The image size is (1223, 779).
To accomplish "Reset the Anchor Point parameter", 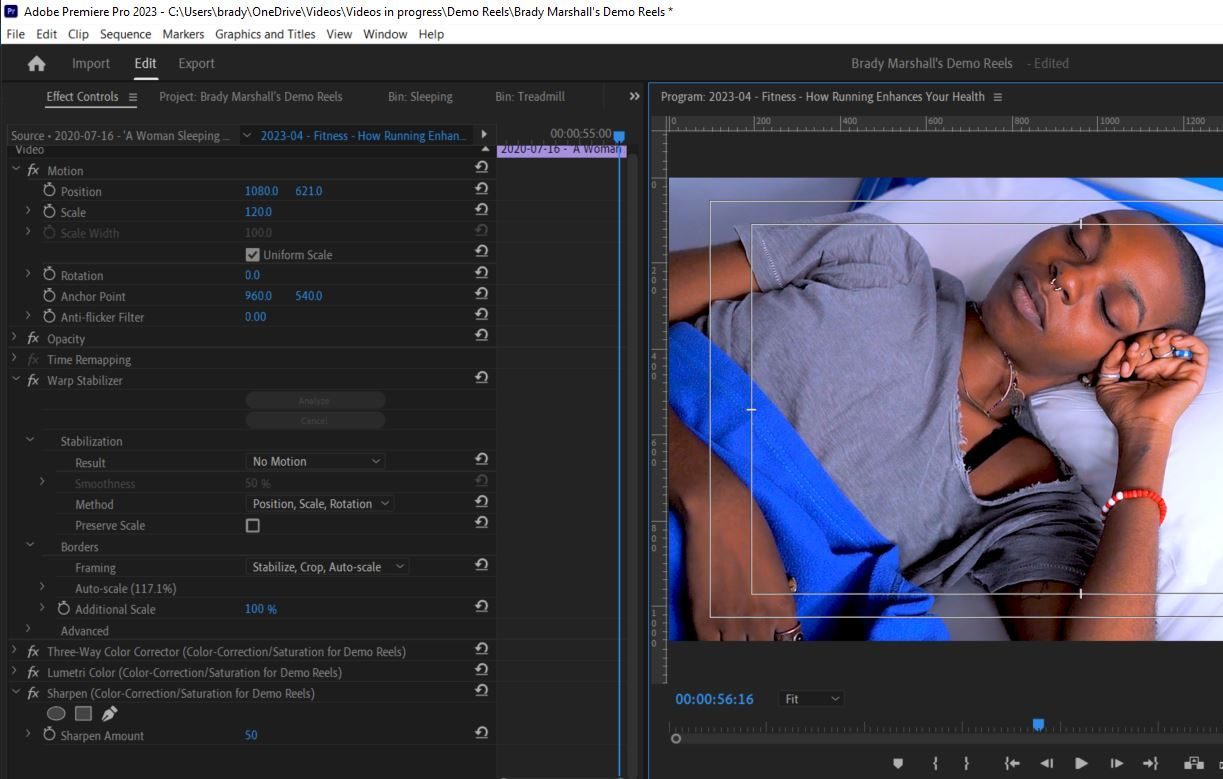I will [481, 294].
